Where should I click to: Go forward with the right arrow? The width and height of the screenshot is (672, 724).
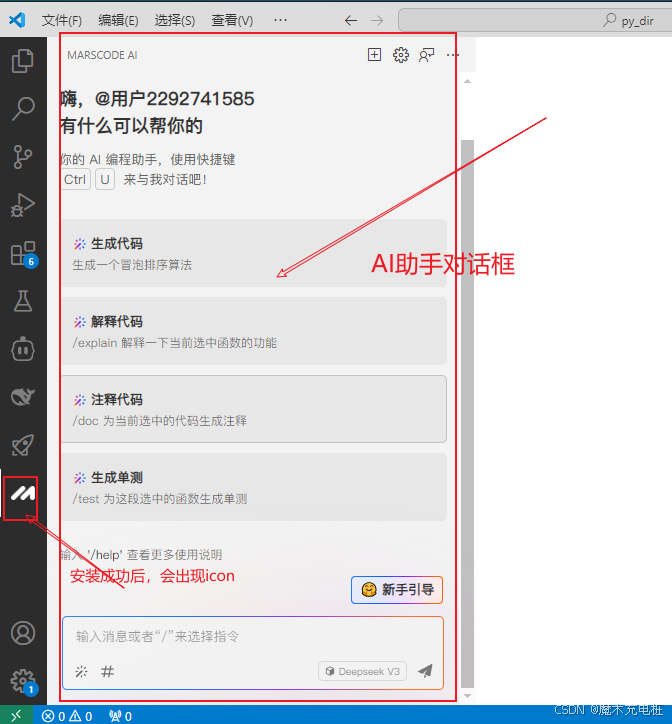tap(377, 20)
